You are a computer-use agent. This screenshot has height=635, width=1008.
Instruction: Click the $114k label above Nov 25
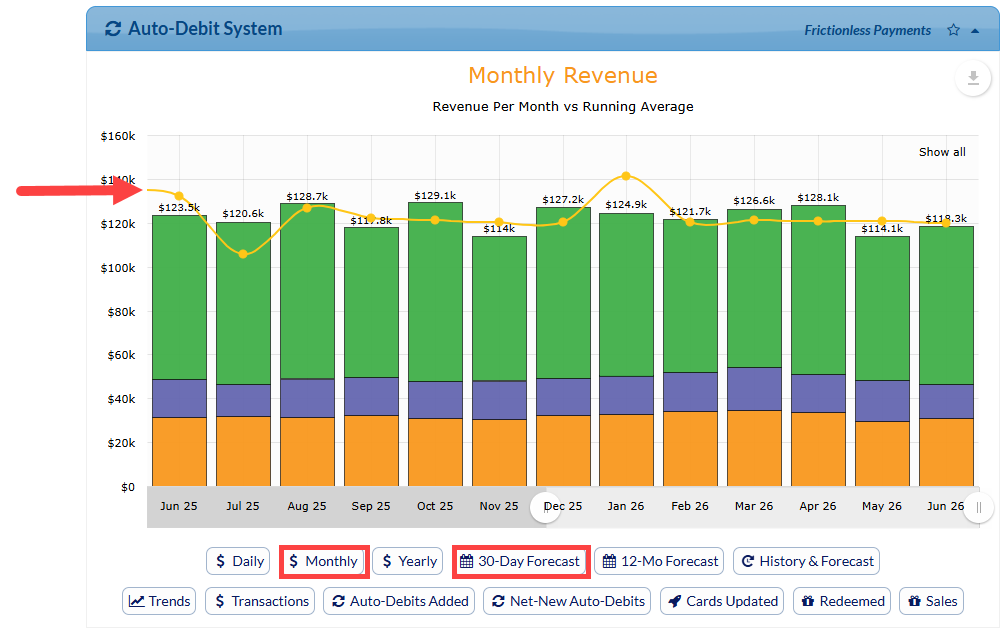point(500,229)
